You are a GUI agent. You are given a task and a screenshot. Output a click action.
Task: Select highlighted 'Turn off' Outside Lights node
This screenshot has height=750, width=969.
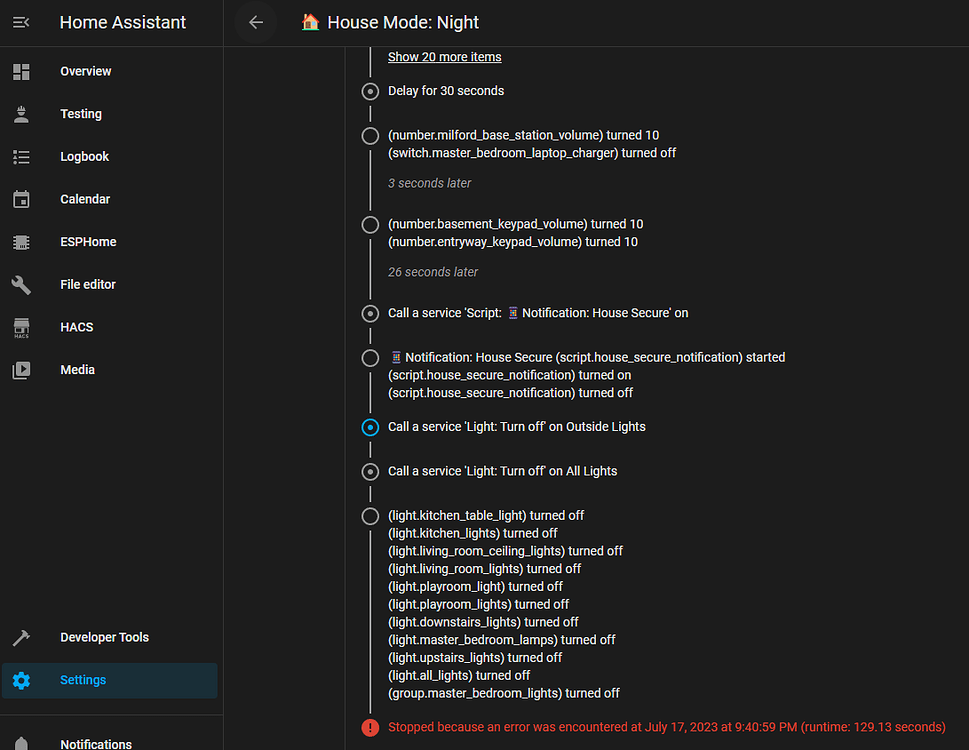click(x=370, y=428)
